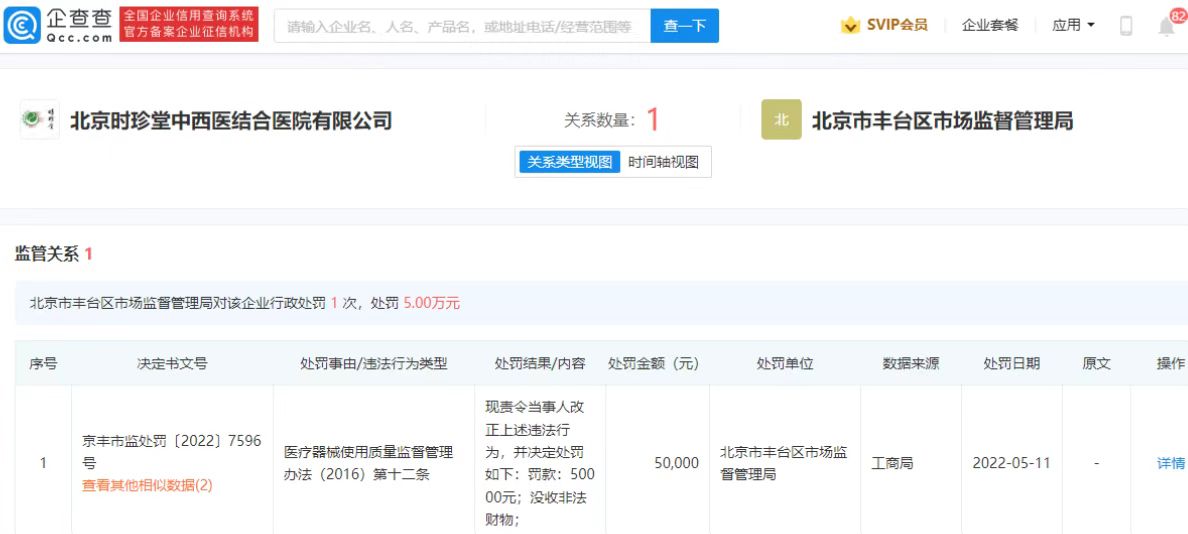Screen dimensions: 1188x534
Task: Select the 2022-05-11 date cell
Action: coord(1011,463)
